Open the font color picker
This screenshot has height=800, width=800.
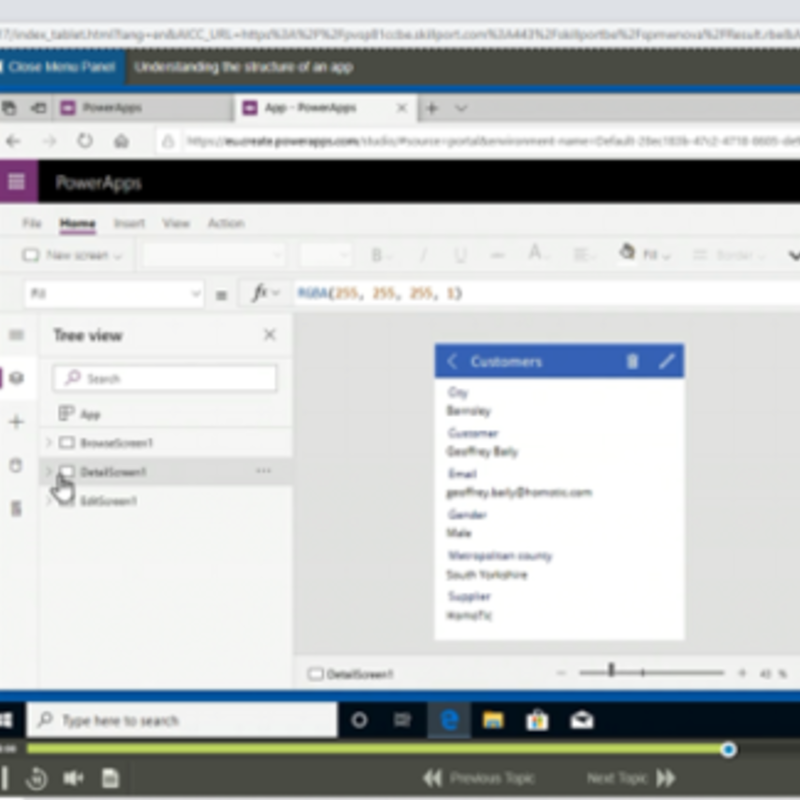538,254
